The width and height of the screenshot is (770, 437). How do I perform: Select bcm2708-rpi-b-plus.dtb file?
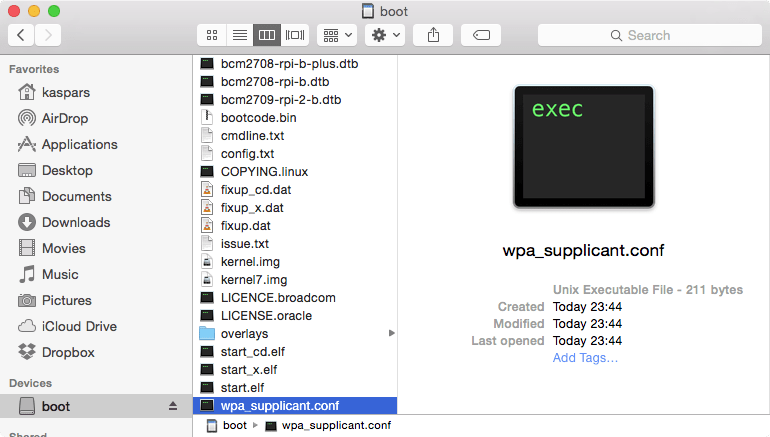[x=295, y=64]
